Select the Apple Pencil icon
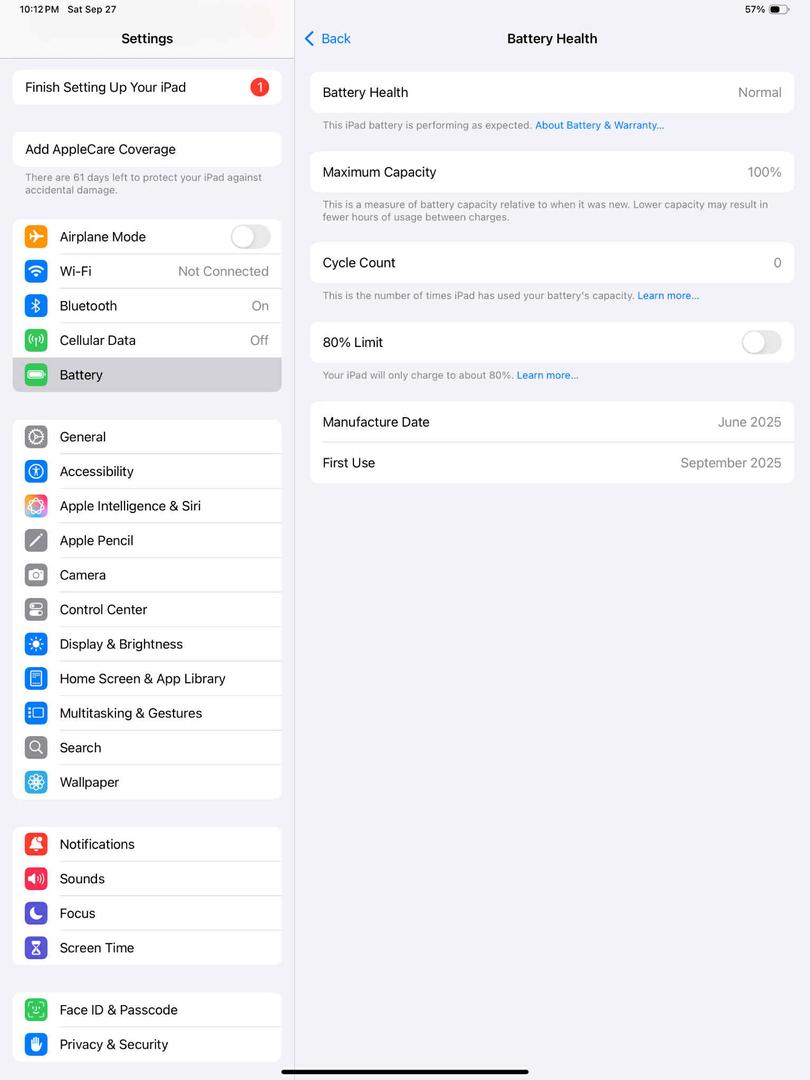This screenshot has width=810, height=1080. [x=36, y=540]
